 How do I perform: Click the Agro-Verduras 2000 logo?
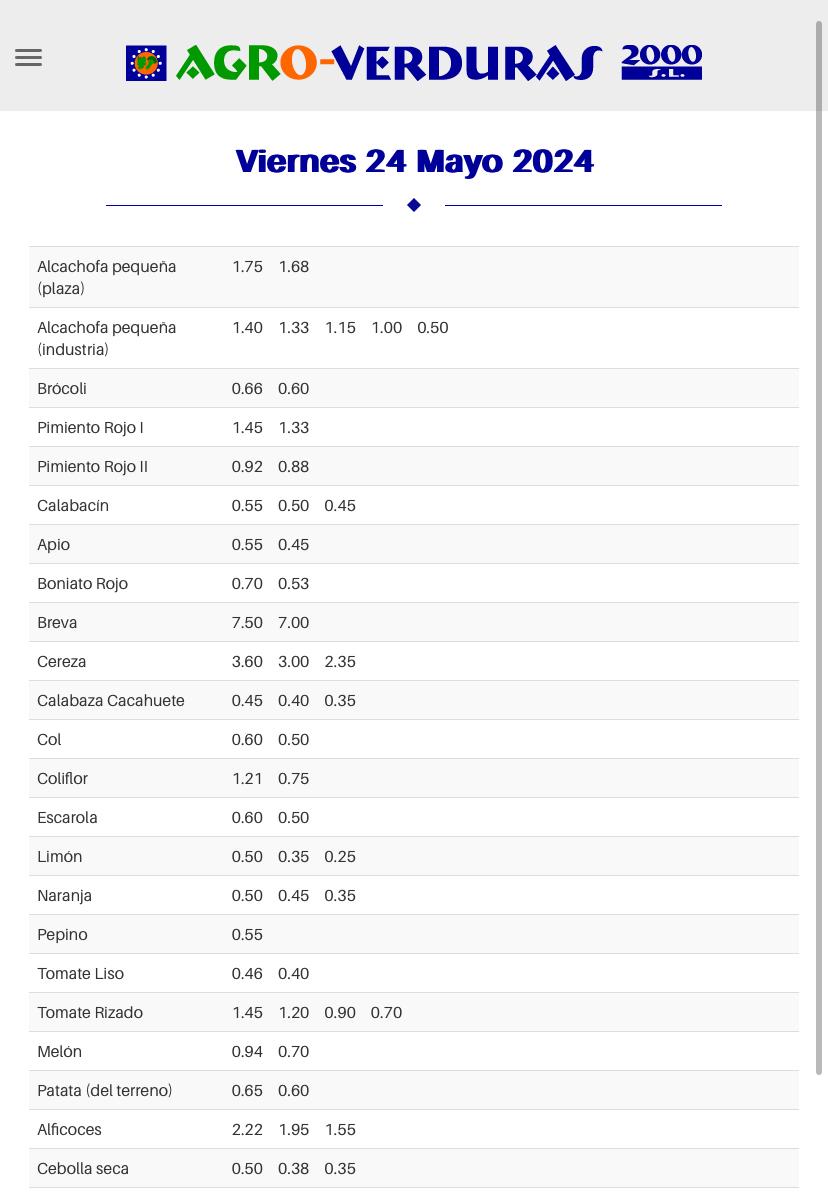click(414, 62)
